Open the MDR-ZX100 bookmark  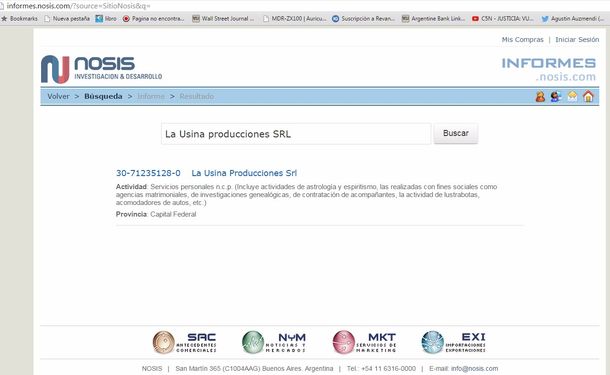click(x=294, y=18)
